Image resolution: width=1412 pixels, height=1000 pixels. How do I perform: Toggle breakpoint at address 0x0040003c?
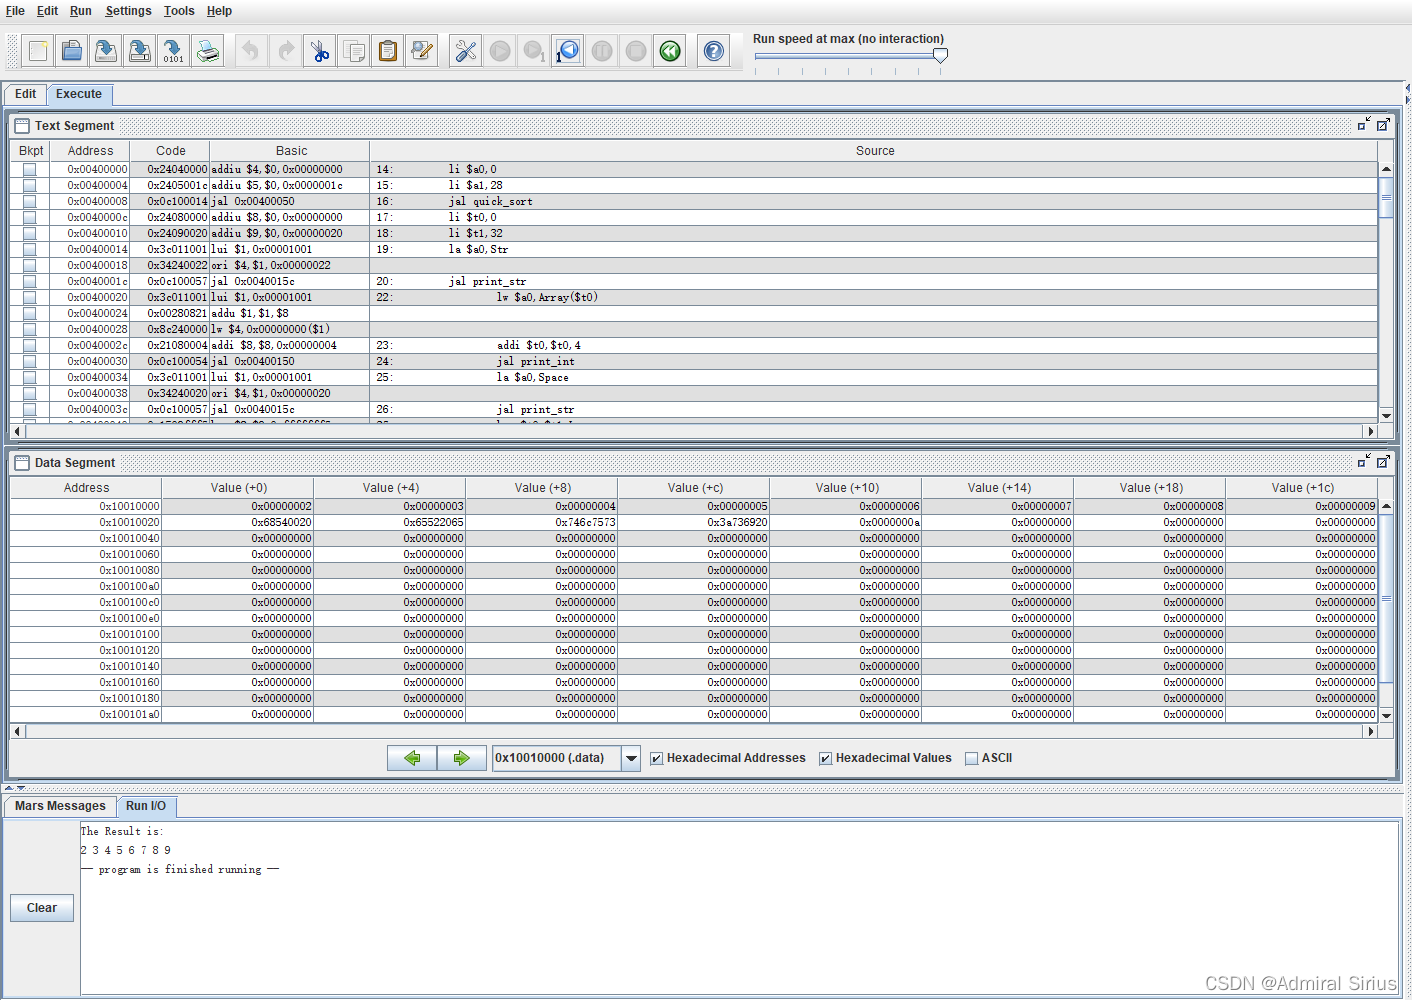(x=30, y=409)
